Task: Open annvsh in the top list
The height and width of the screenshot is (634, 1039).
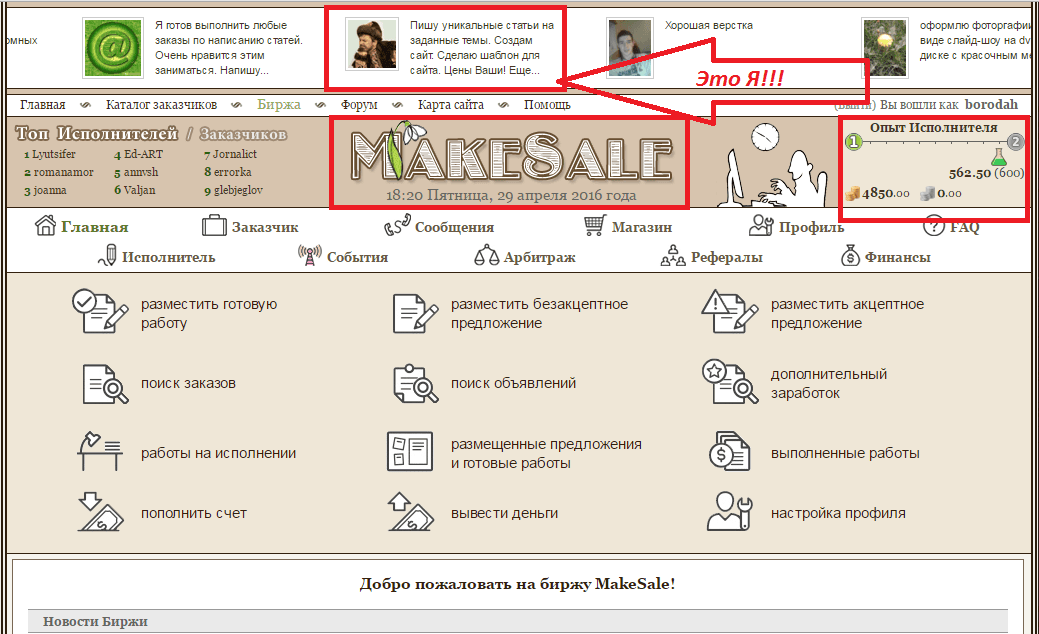Action: coord(140,172)
